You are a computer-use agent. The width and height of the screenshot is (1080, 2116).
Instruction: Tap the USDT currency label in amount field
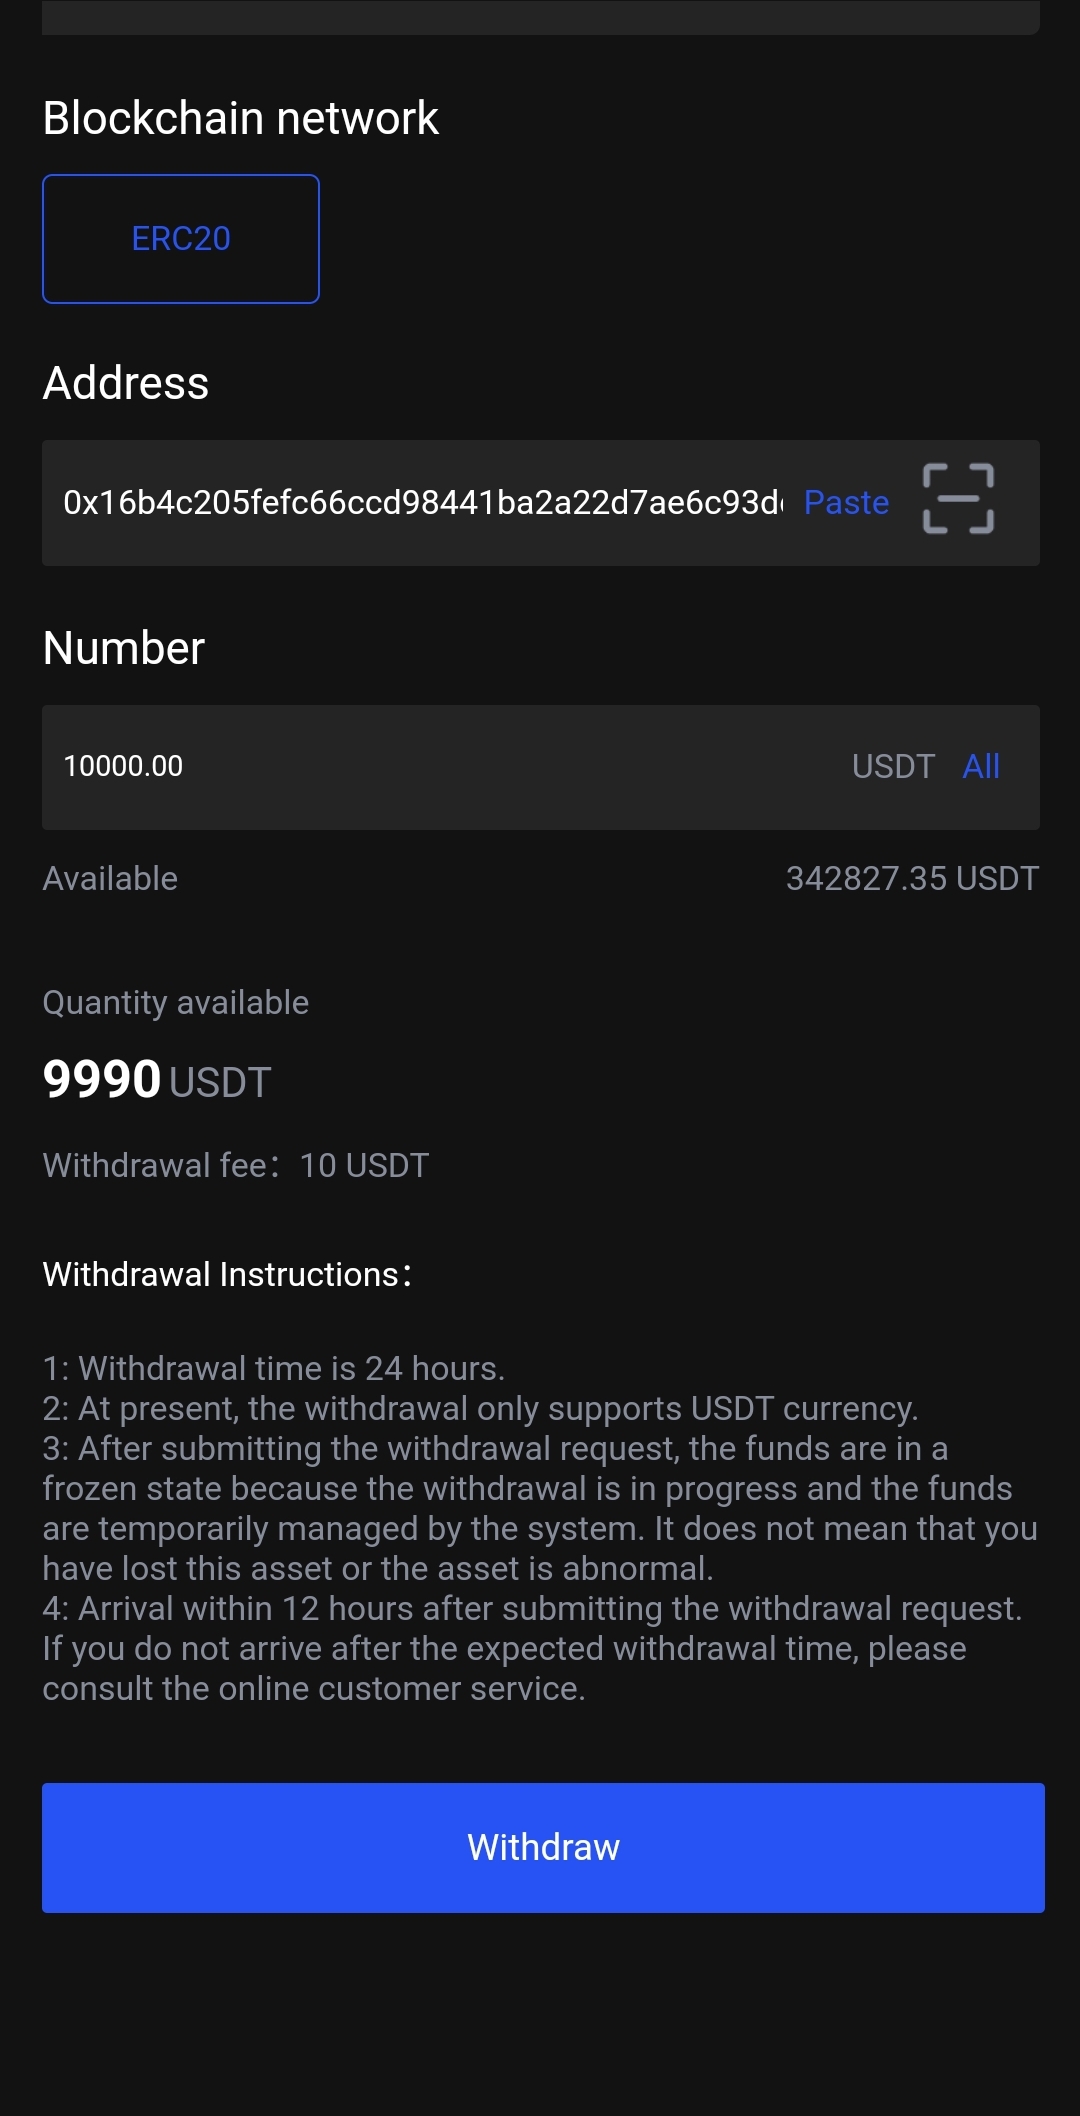tap(893, 766)
